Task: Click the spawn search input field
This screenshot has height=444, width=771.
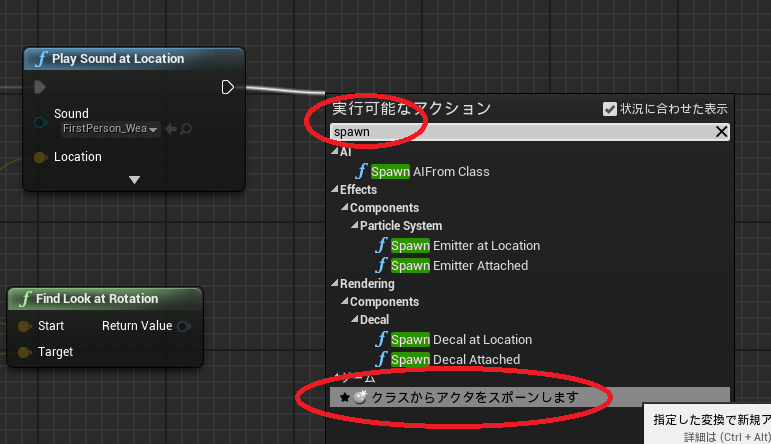Action: coord(521,132)
